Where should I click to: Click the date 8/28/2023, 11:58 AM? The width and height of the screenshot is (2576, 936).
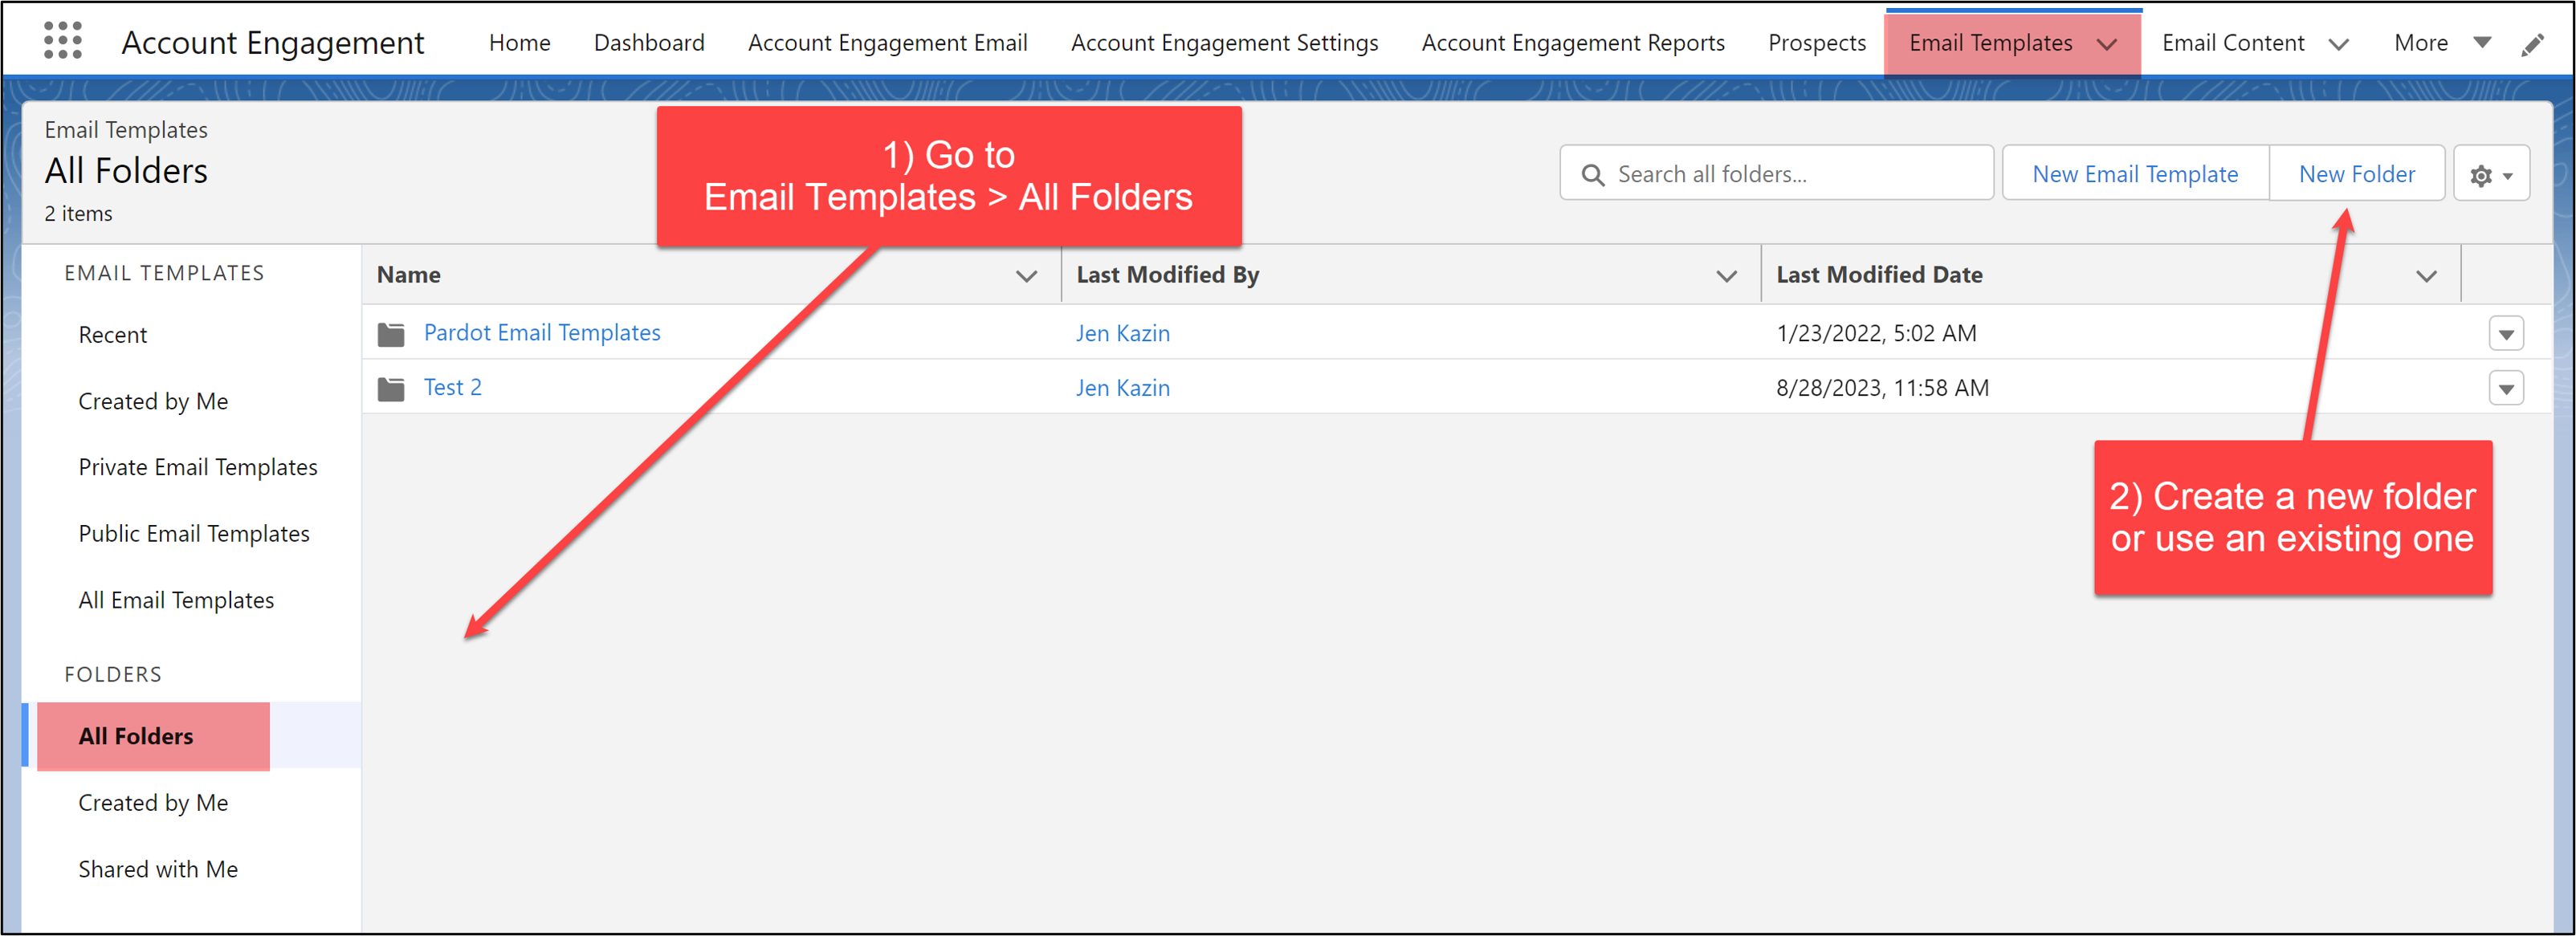coord(1882,389)
